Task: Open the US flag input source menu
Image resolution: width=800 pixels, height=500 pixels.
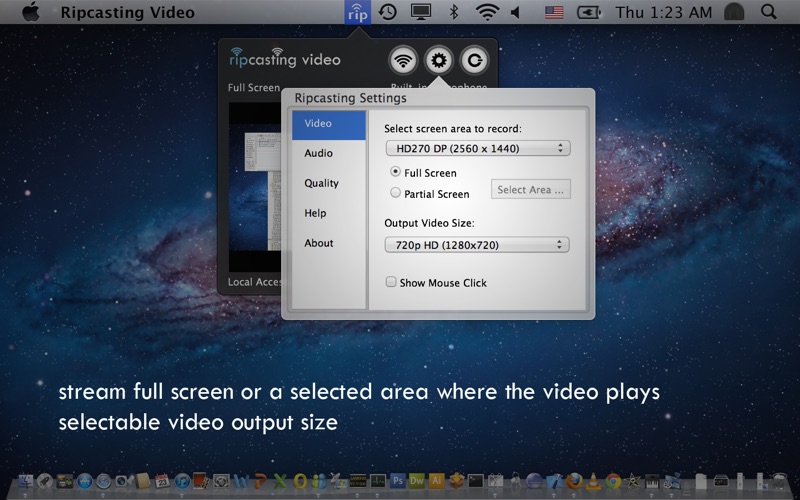Action: point(554,12)
